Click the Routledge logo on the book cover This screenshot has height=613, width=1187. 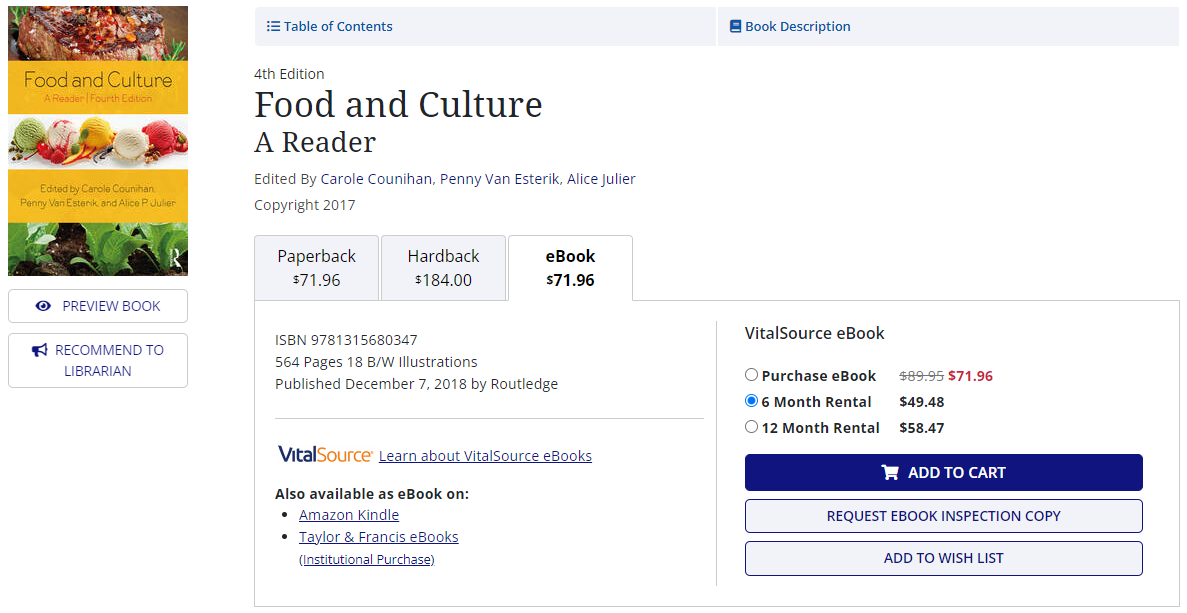click(175, 260)
